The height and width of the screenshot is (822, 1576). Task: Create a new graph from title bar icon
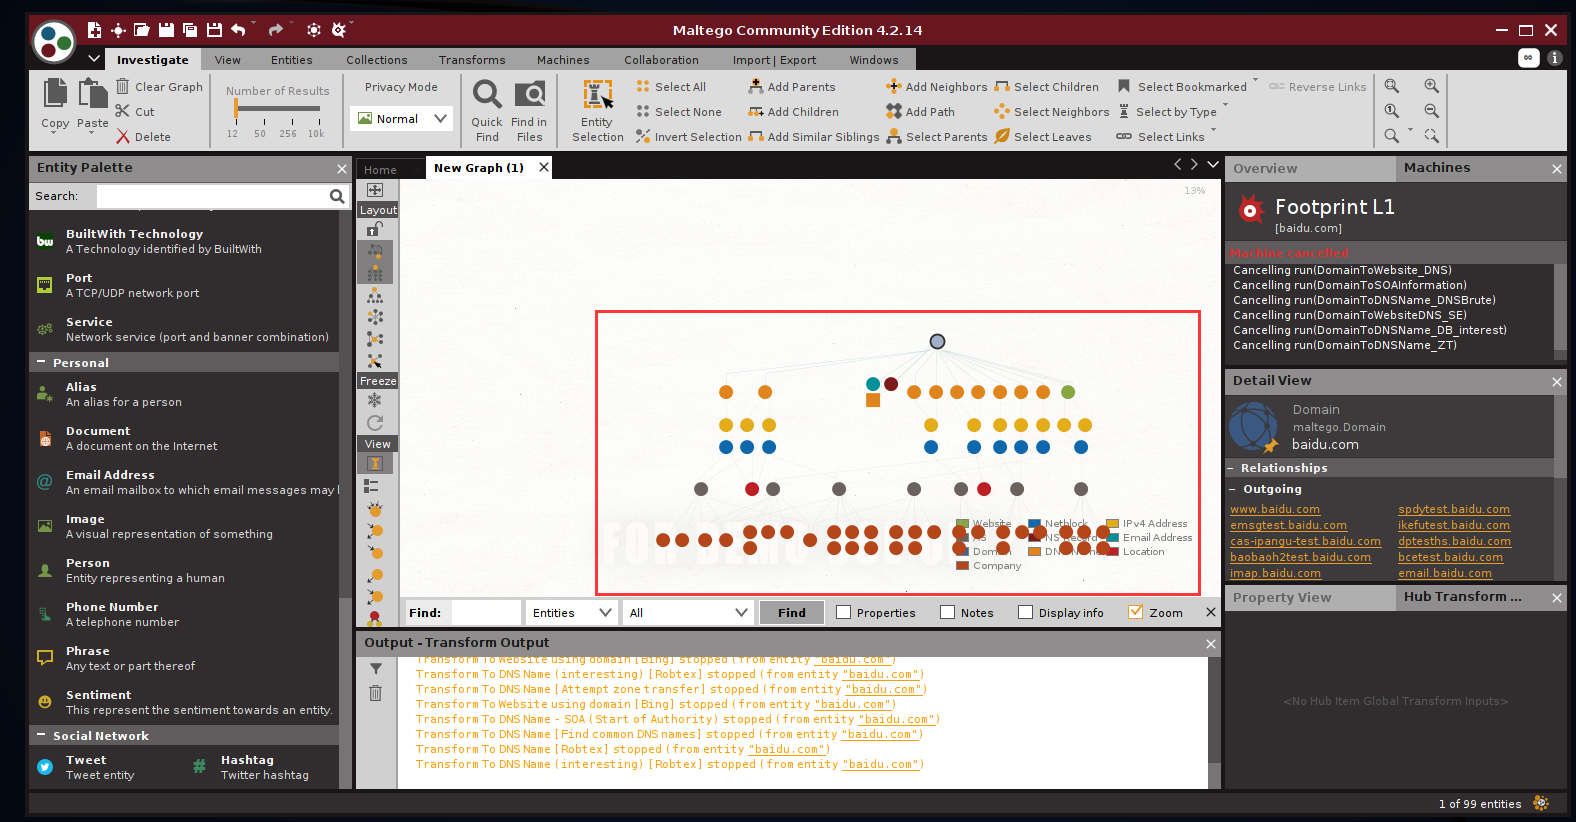(x=94, y=30)
